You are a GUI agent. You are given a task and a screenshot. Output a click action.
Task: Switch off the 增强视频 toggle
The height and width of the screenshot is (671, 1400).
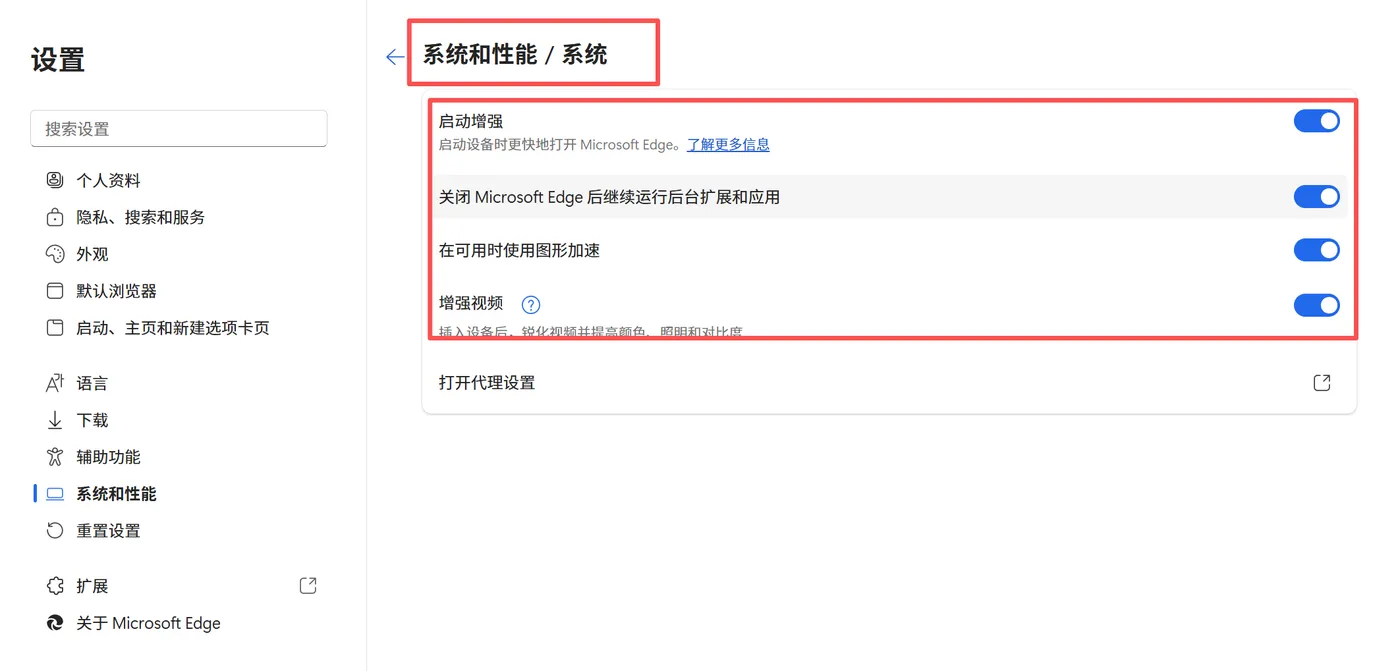tap(1316, 305)
